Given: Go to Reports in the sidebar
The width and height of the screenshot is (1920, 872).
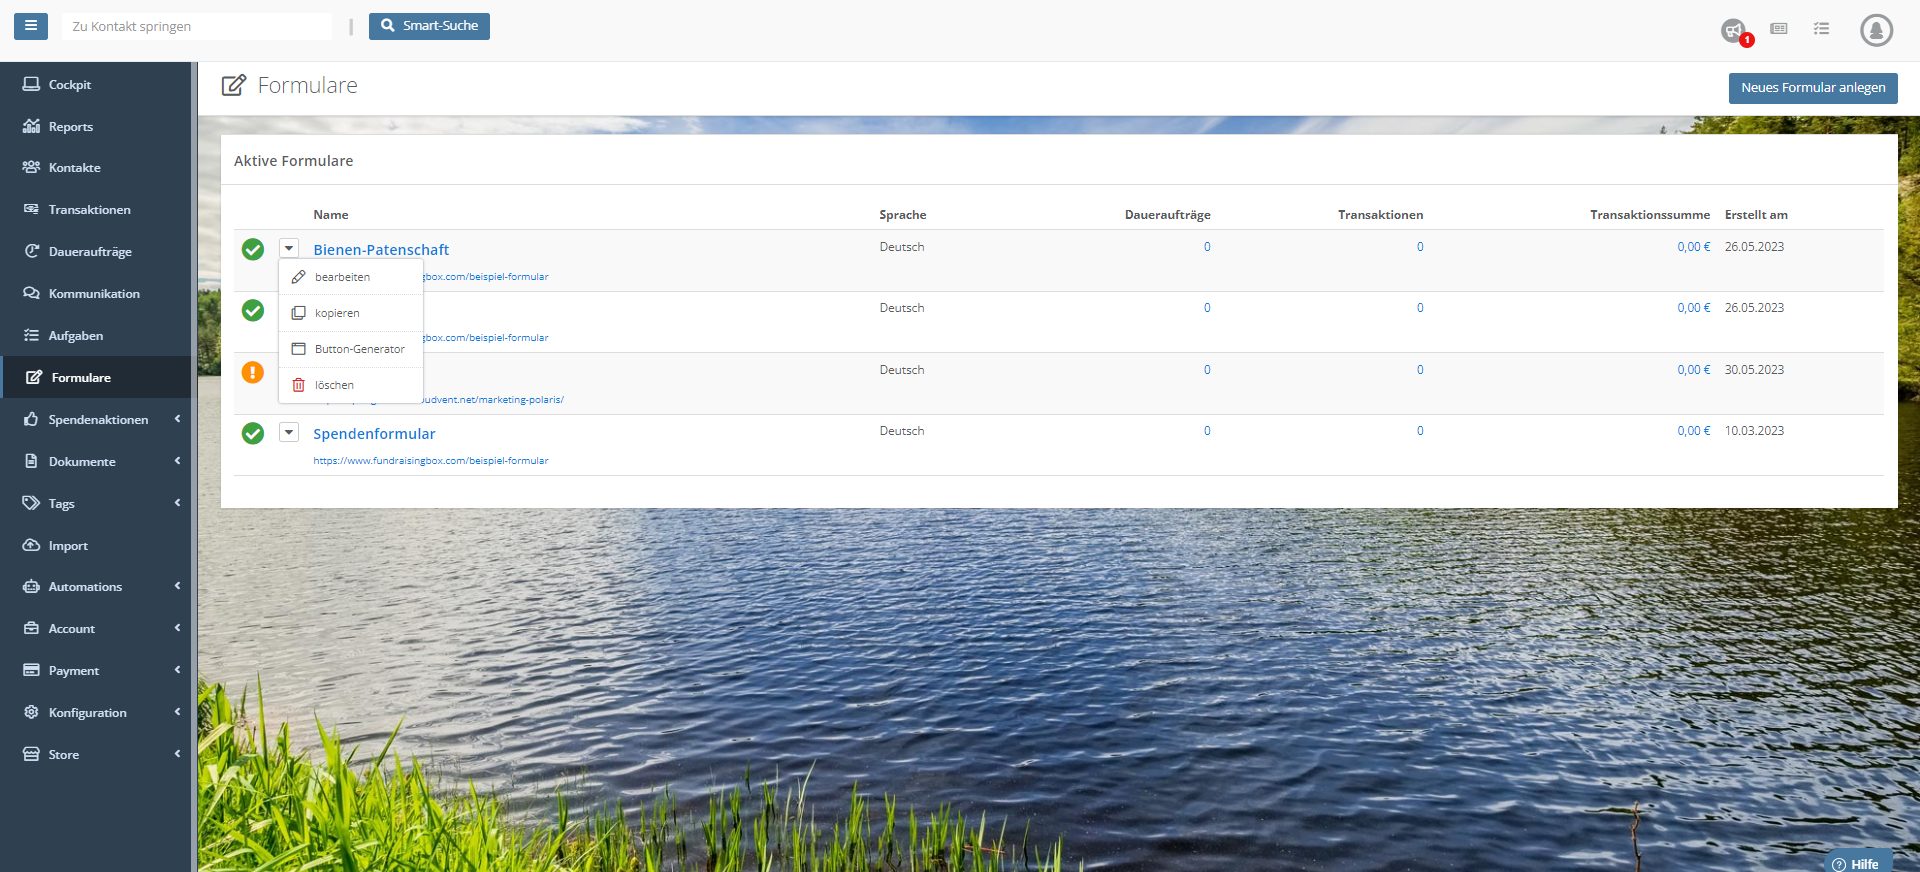Looking at the screenshot, I should coord(70,127).
